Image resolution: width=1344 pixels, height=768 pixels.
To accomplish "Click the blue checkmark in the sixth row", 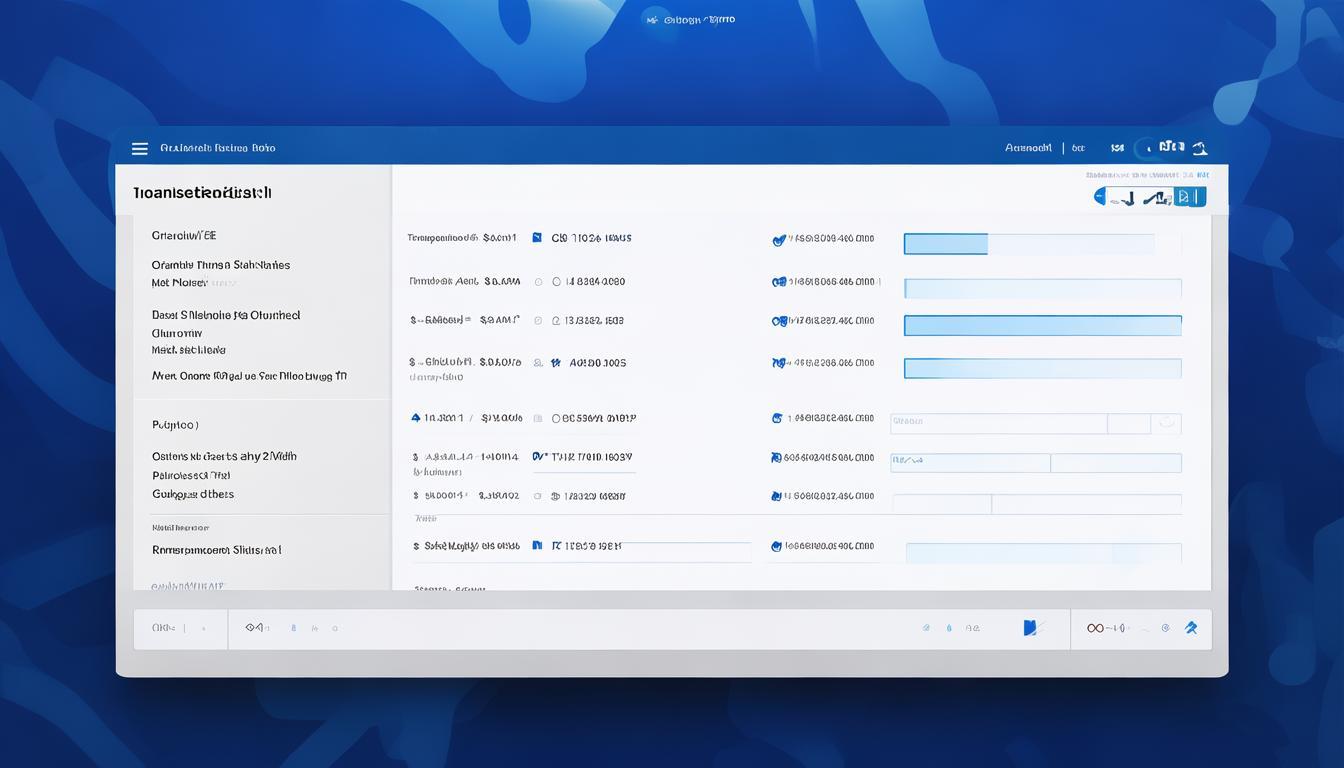I will click(x=538, y=456).
